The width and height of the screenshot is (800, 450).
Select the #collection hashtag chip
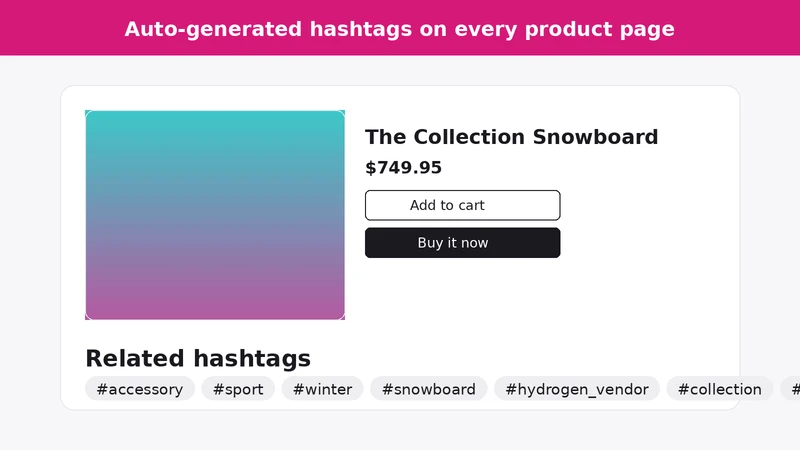pyautogui.click(x=719, y=389)
